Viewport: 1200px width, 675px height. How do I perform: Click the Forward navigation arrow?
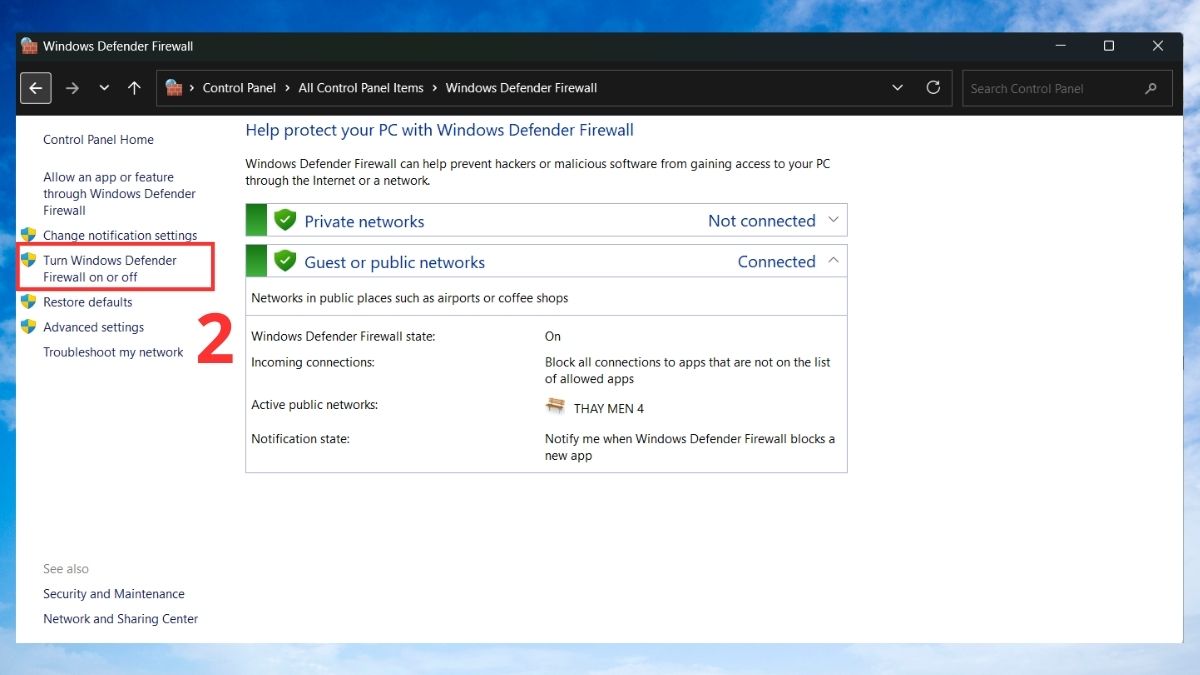(x=72, y=88)
